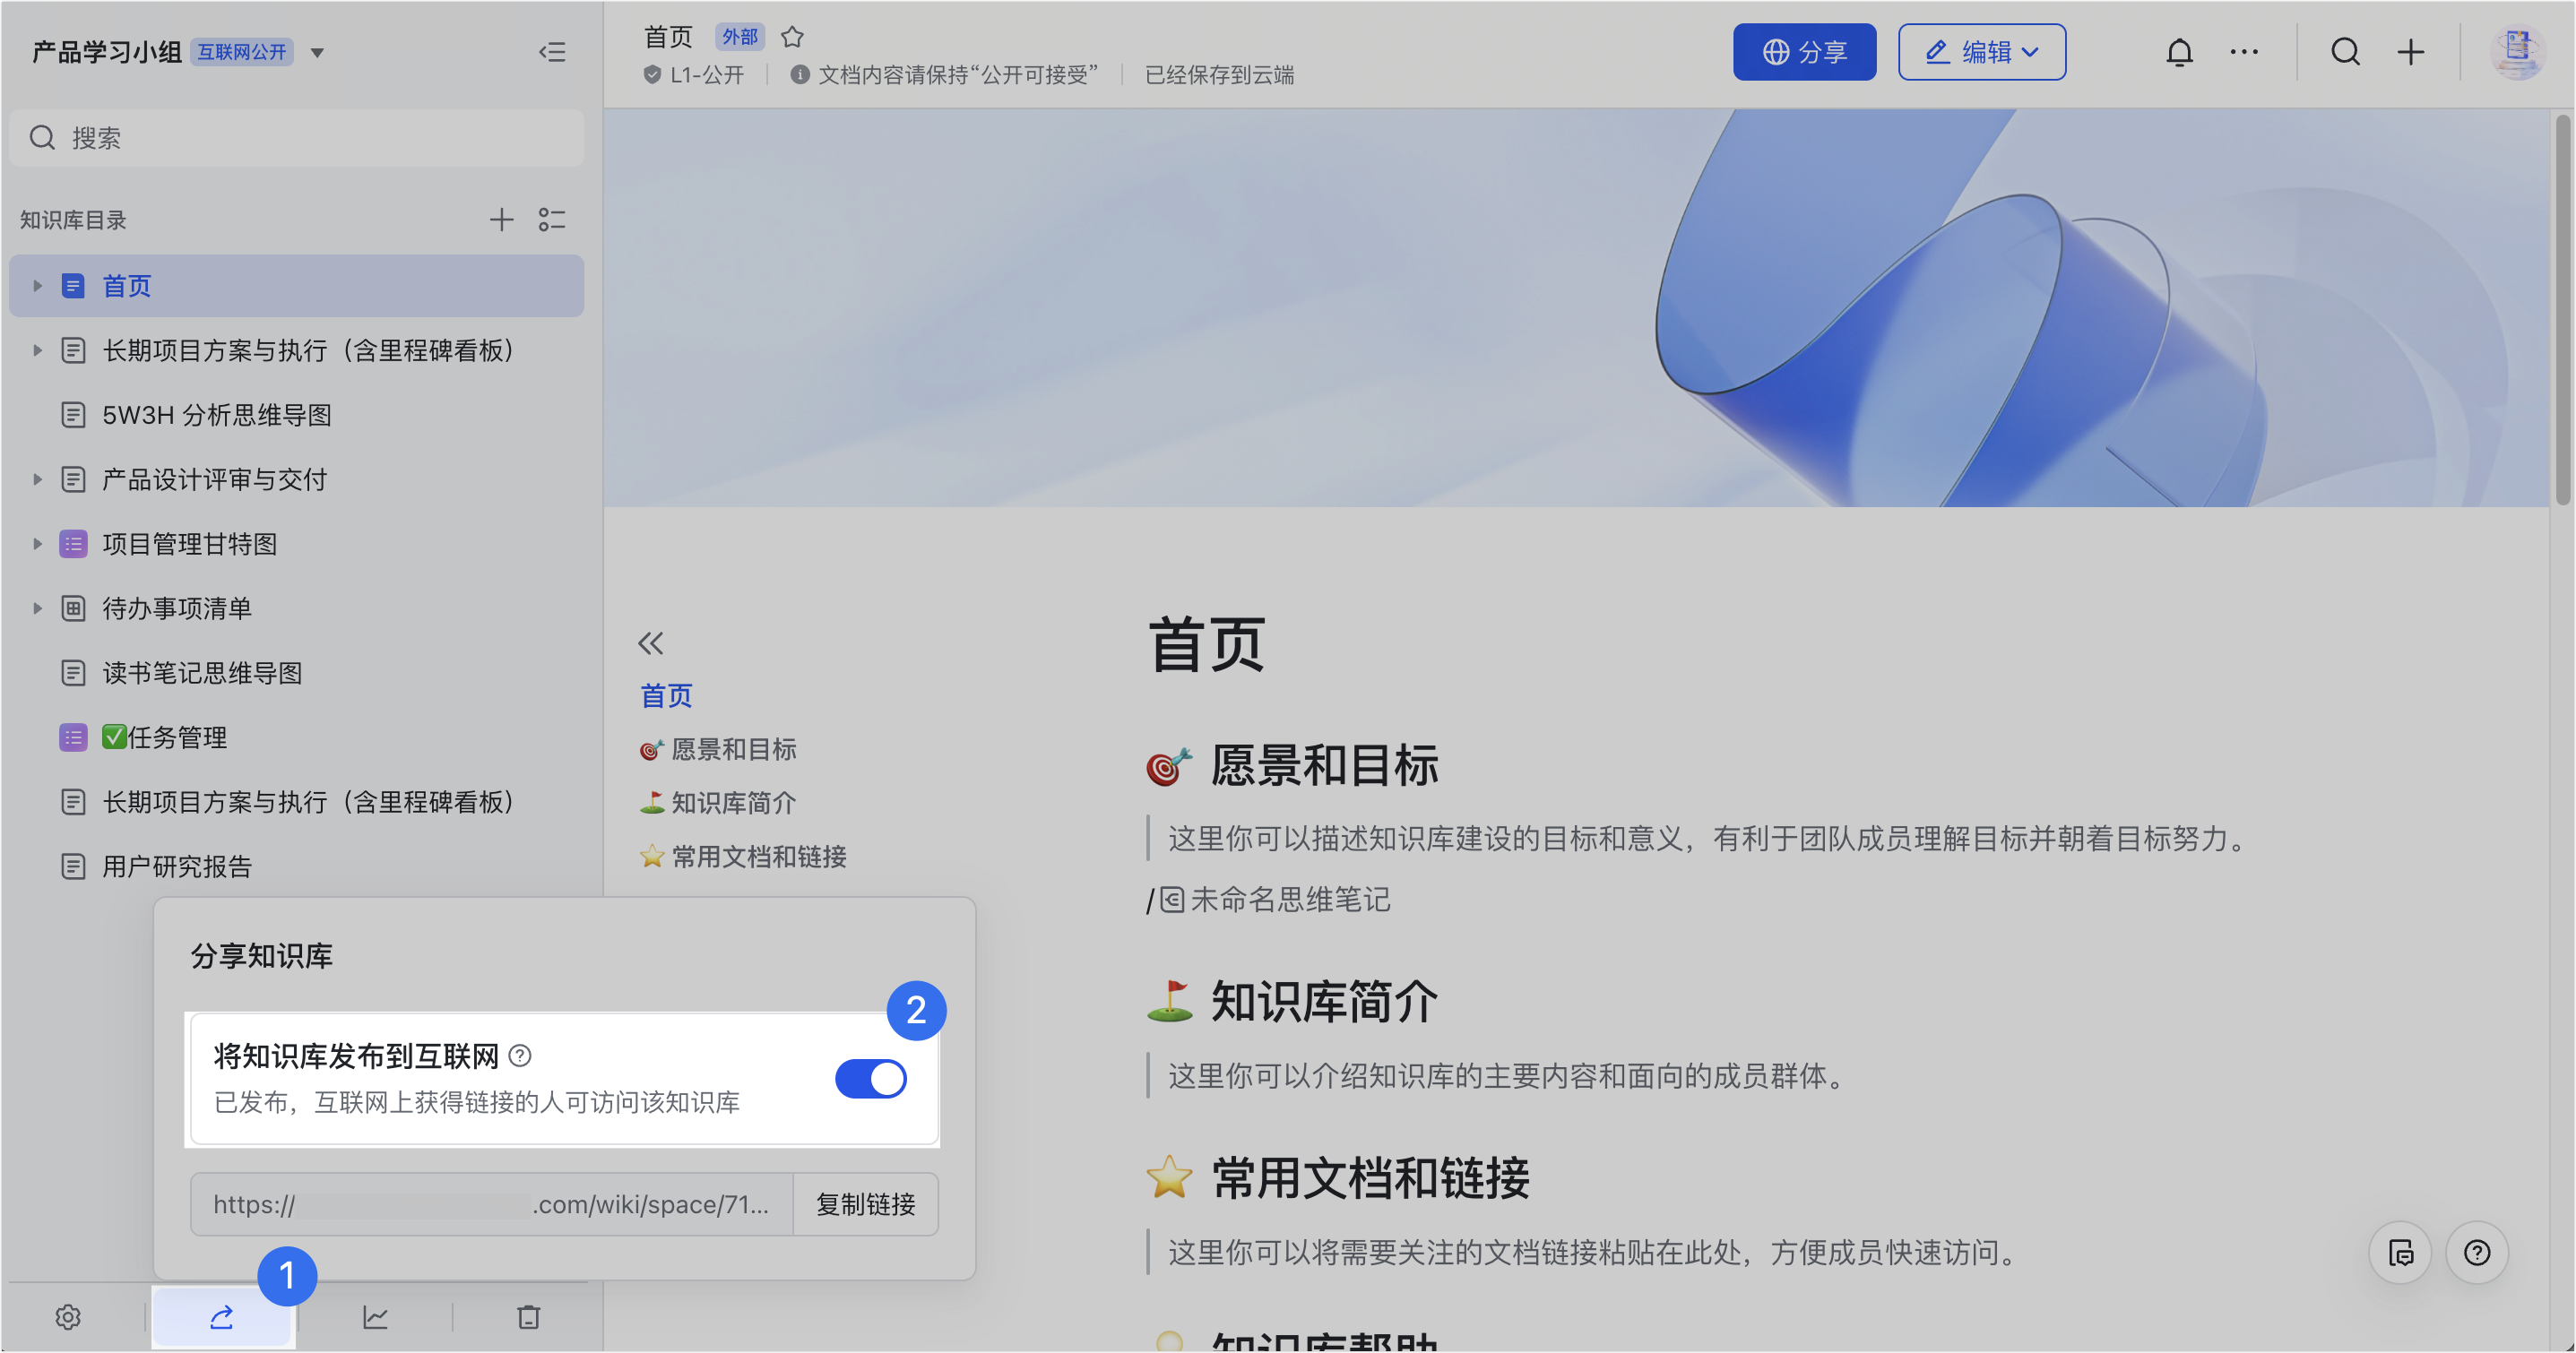Open the help question mark button

pos(2476,1252)
